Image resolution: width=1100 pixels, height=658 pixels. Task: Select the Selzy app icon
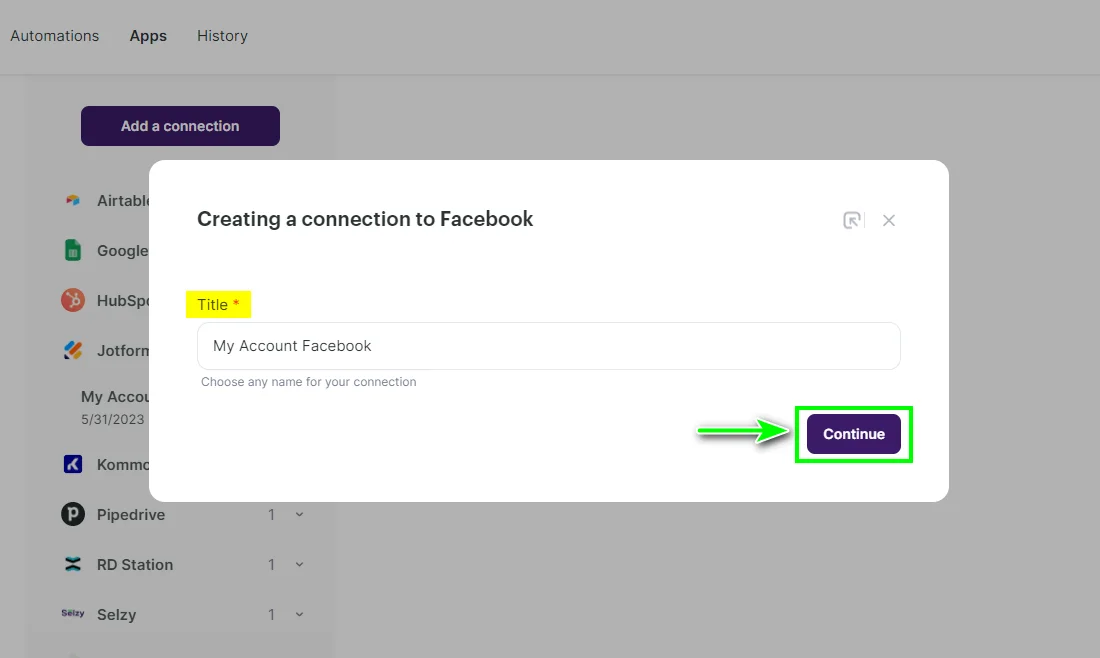(73, 614)
